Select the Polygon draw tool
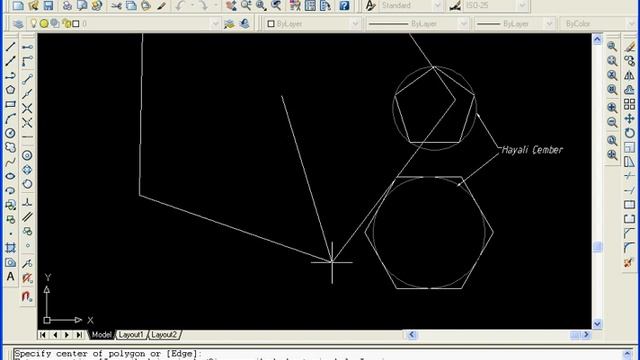The height and width of the screenshot is (360, 640). (11, 90)
